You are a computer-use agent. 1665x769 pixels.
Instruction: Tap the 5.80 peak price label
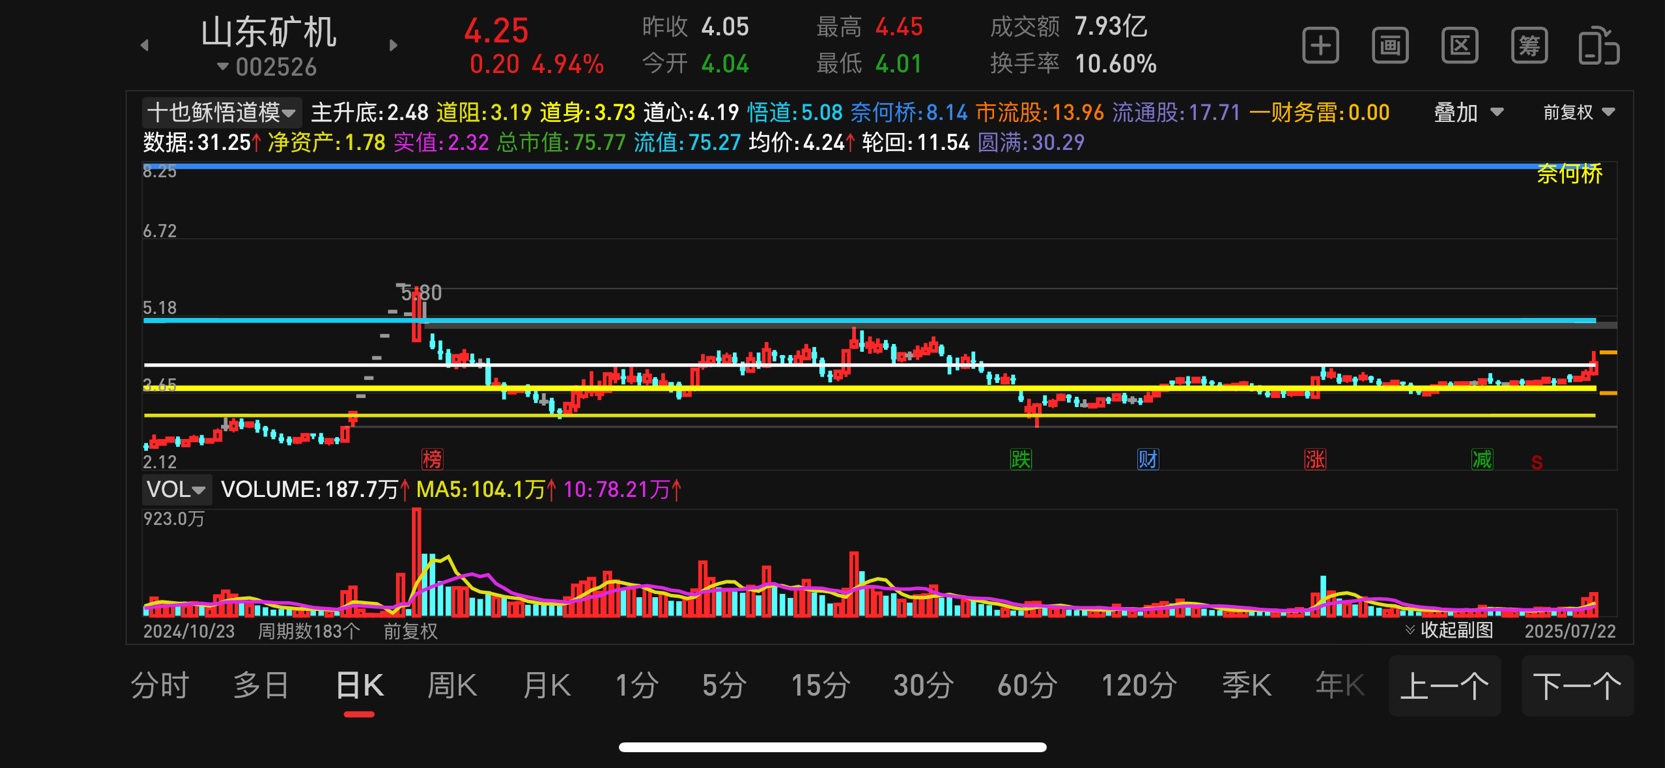(x=421, y=293)
